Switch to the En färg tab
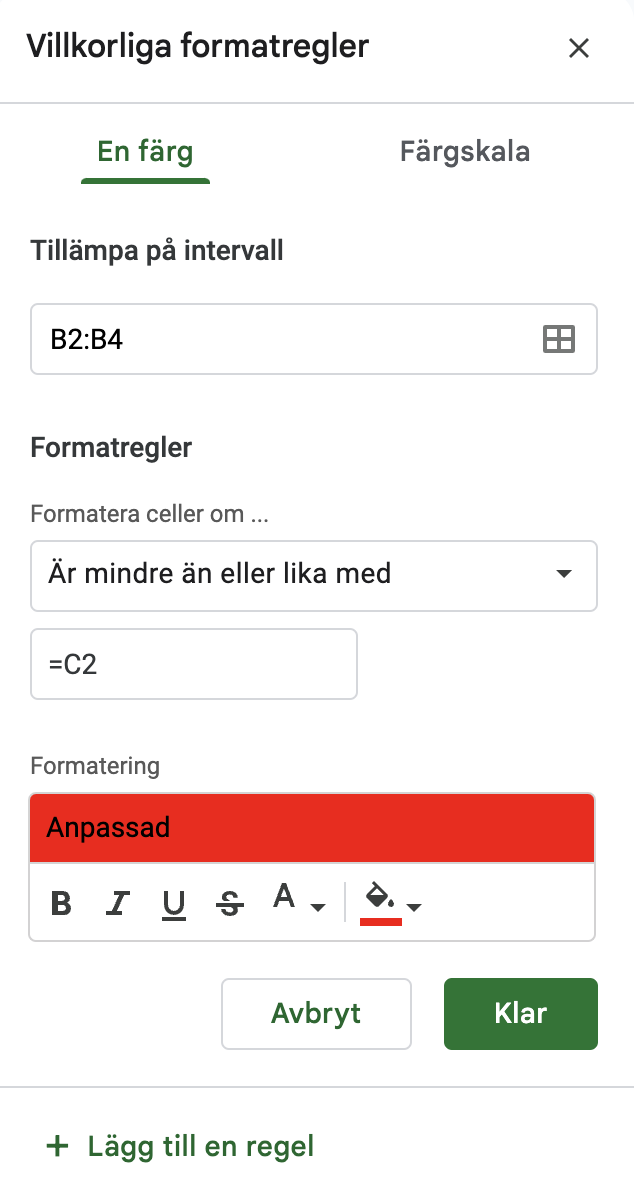The width and height of the screenshot is (634, 1198). click(x=145, y=152)
